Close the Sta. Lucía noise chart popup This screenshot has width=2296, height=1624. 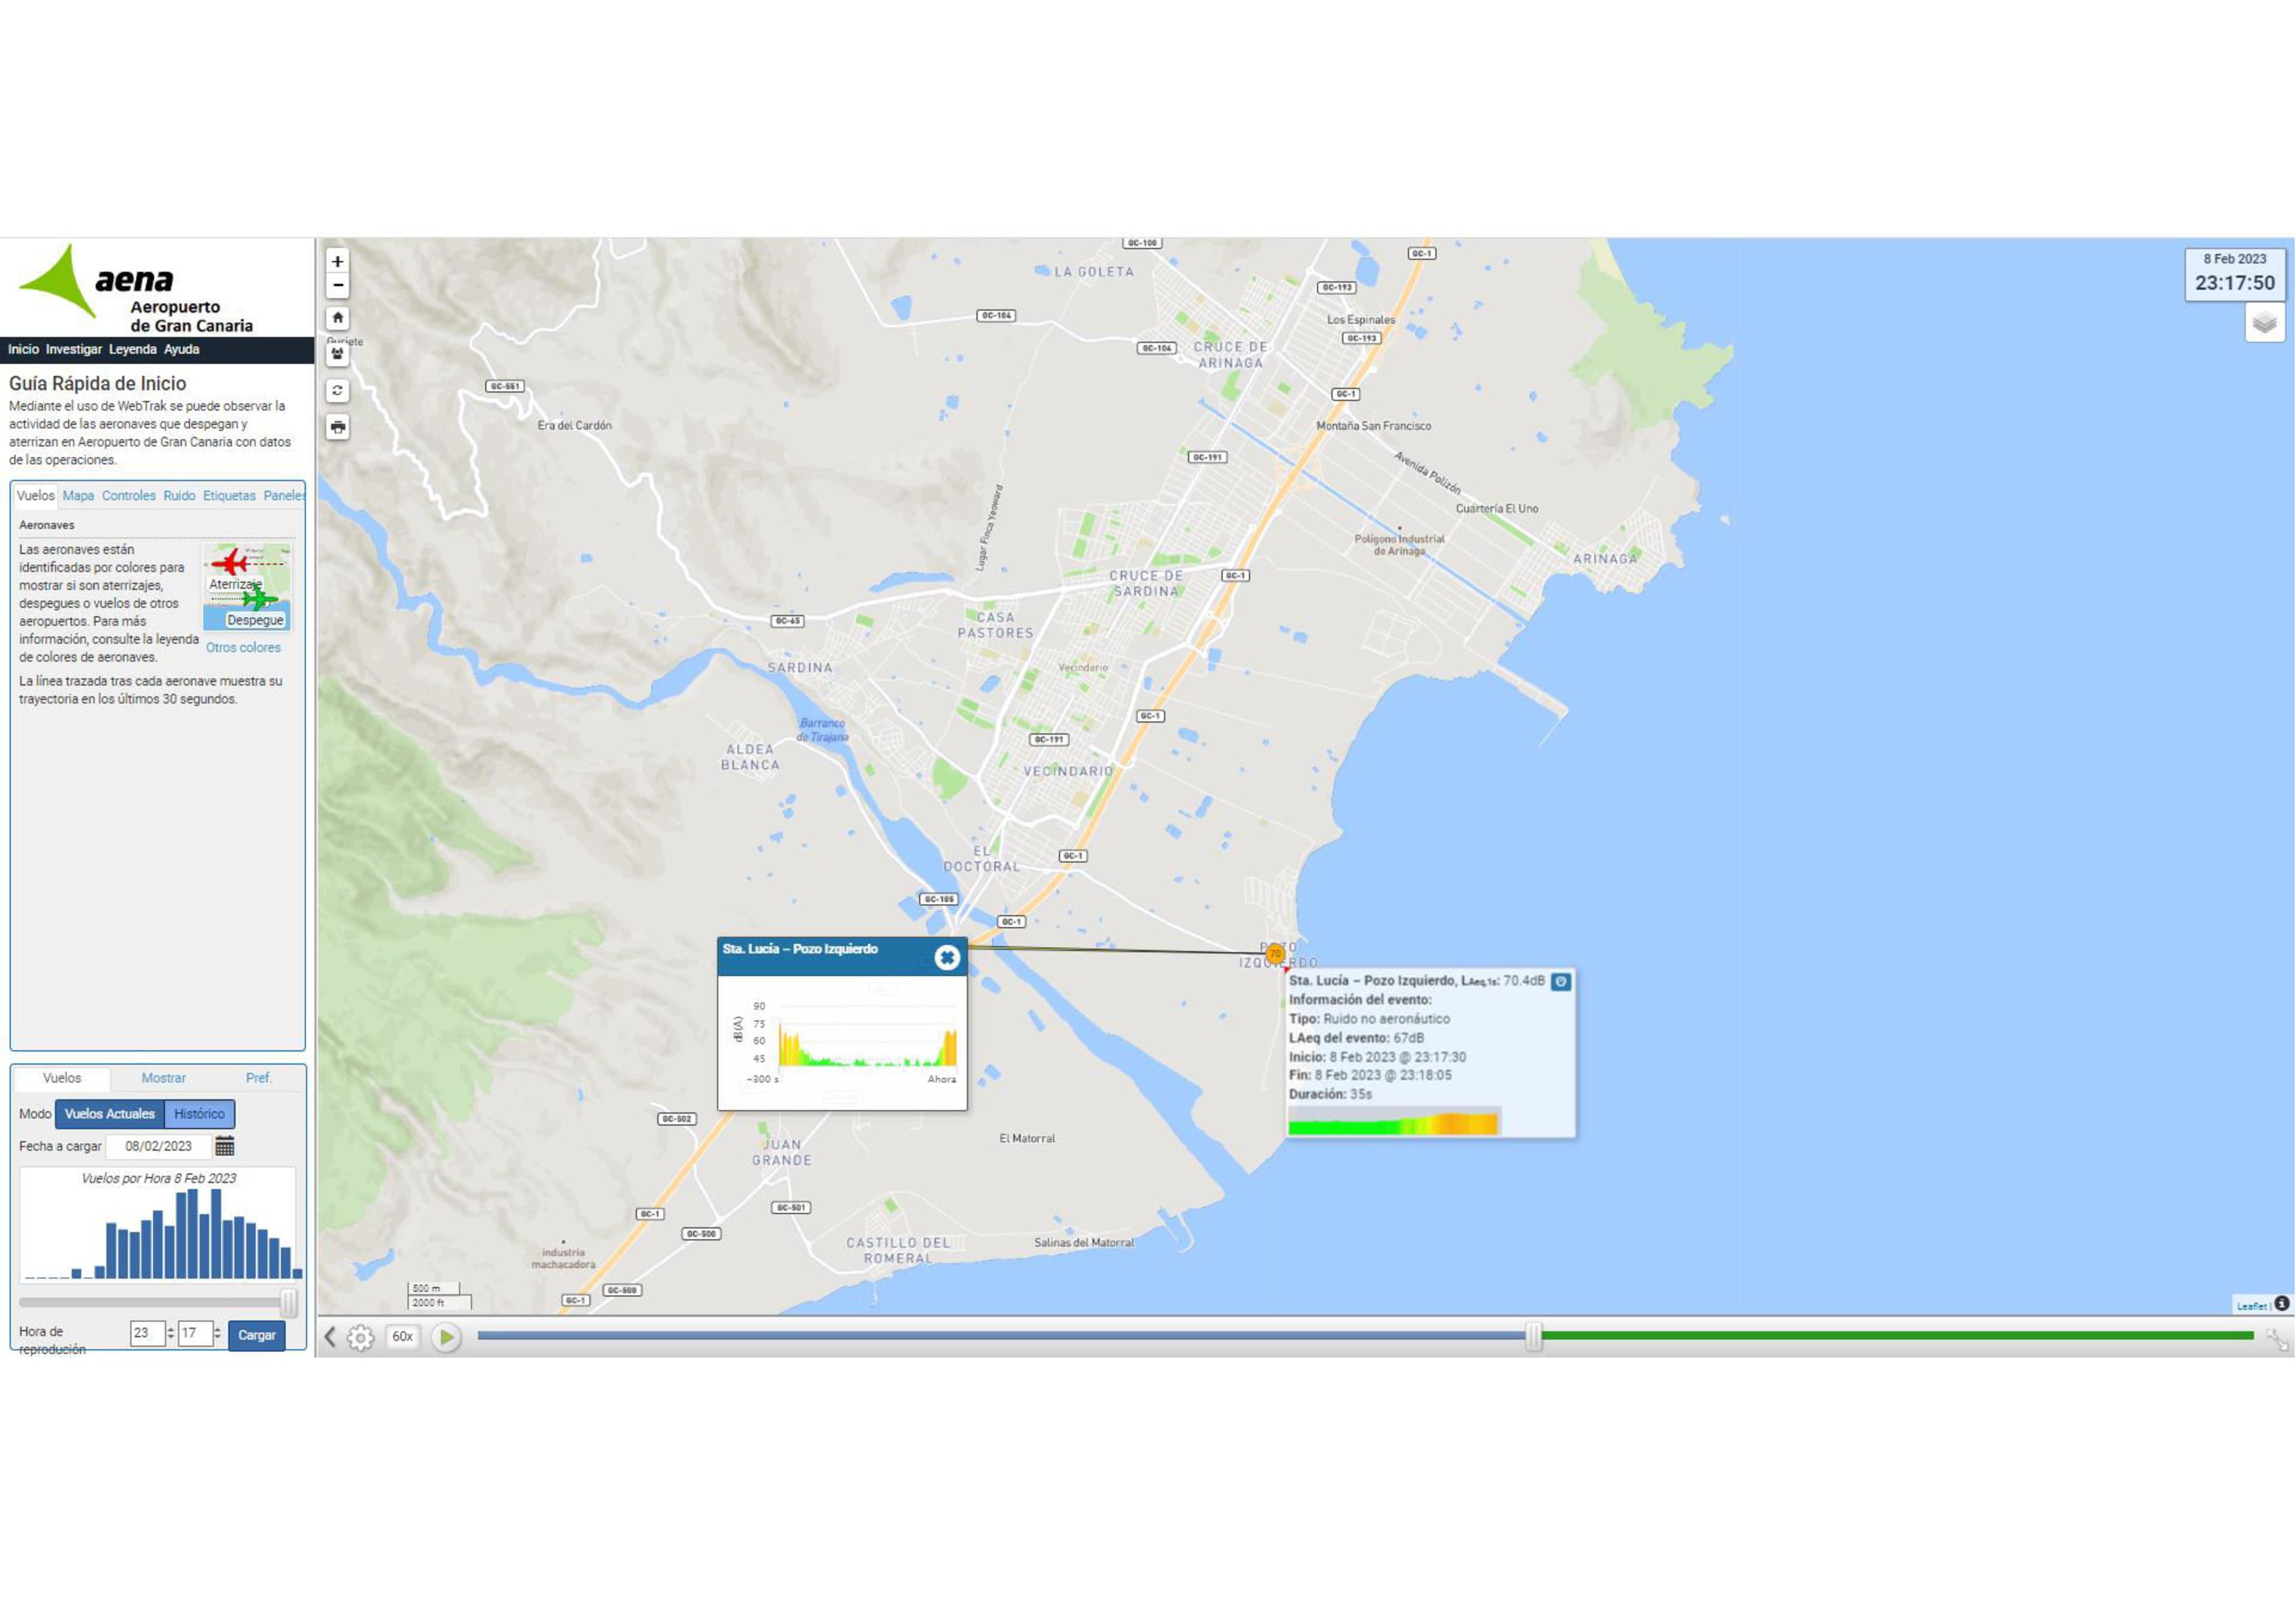pyautogui.click(x=946, y=957)
